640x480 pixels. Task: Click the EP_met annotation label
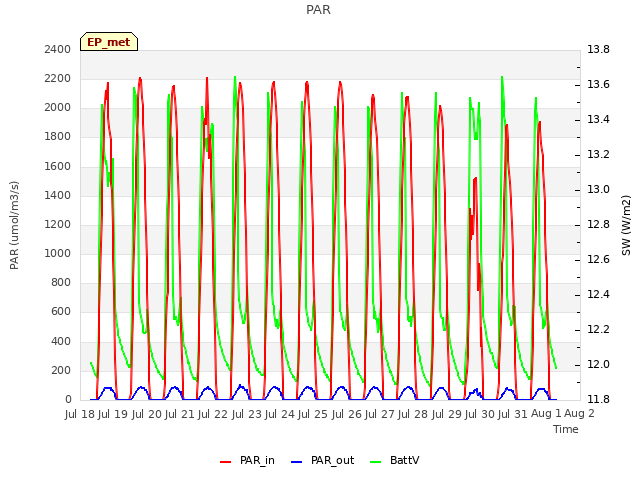109,42
